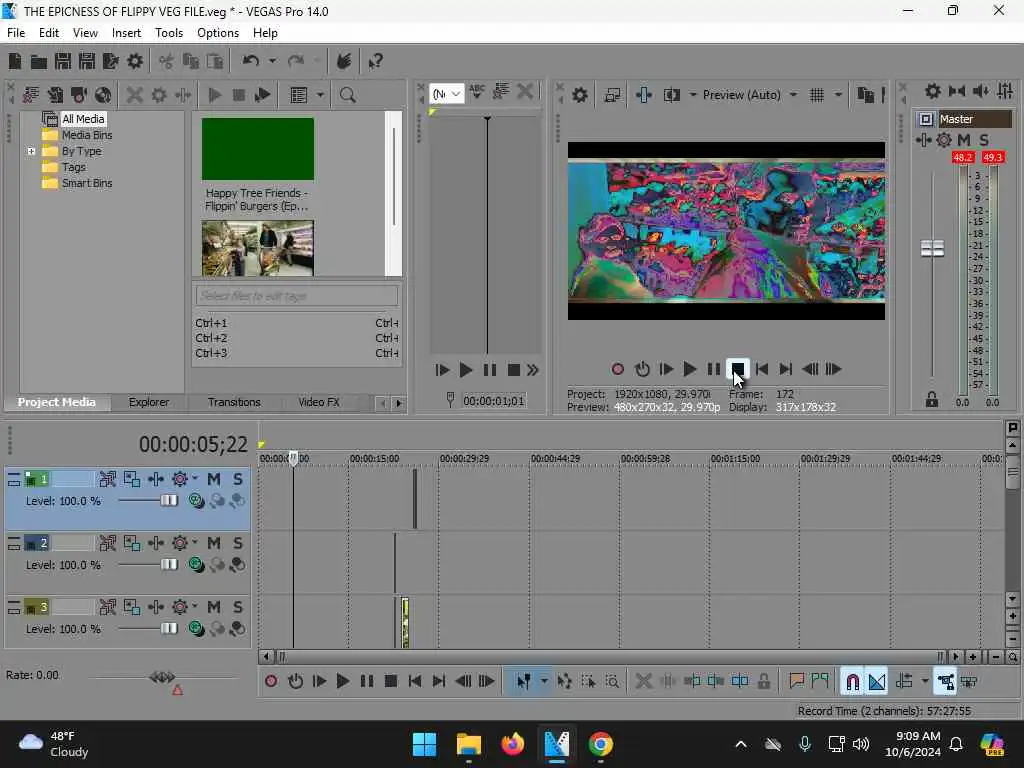Select the Tags folder in media tree
This screenshot has height=768, width=1024.
tap(74, 167)
